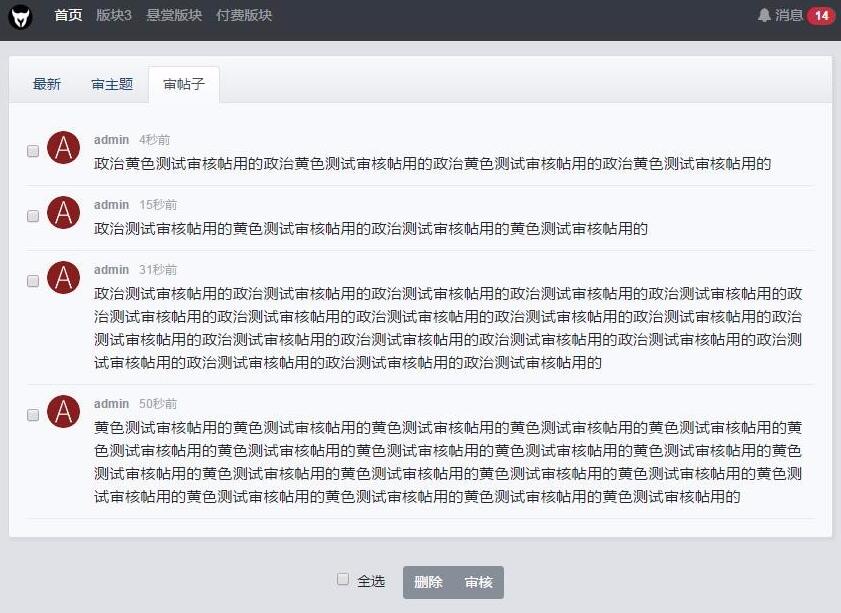Viewport: 841px width, 613px height.
Task: Click admin avatar on the 4秒前 post
Action: (63, 147)
